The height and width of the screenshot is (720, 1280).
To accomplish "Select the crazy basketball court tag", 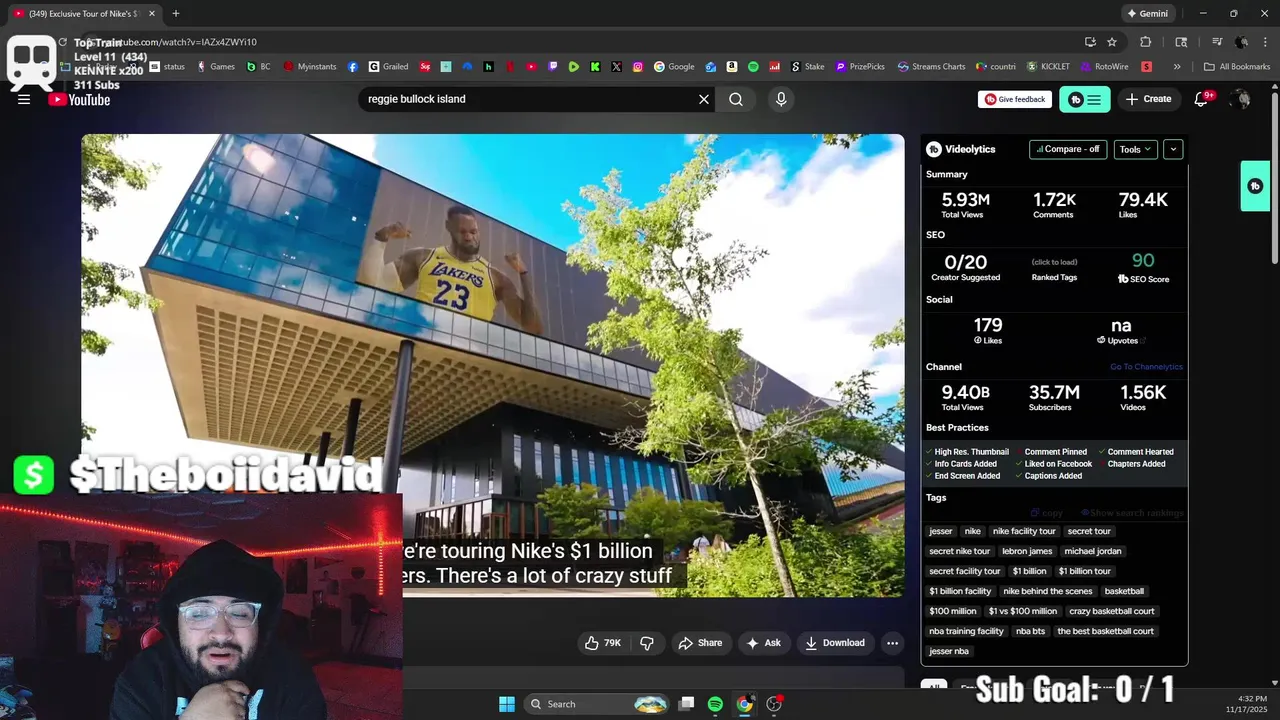I will pyautogui.click(x=1112, y=611).
